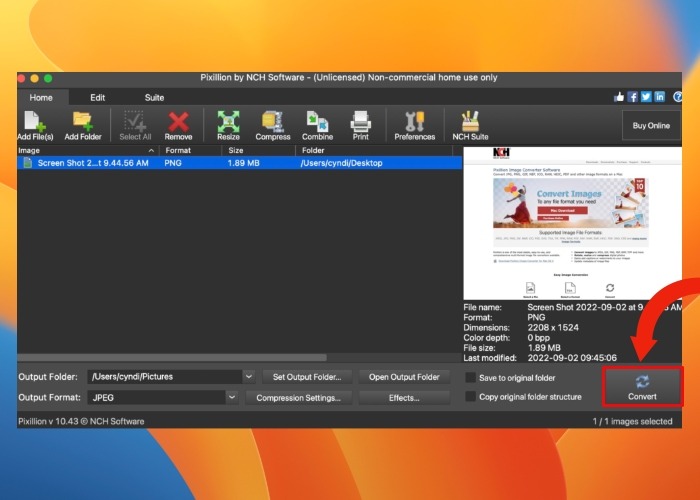Click the thumbs-up like icon
The height and width of the screenshot is (500, 700).
620,97
